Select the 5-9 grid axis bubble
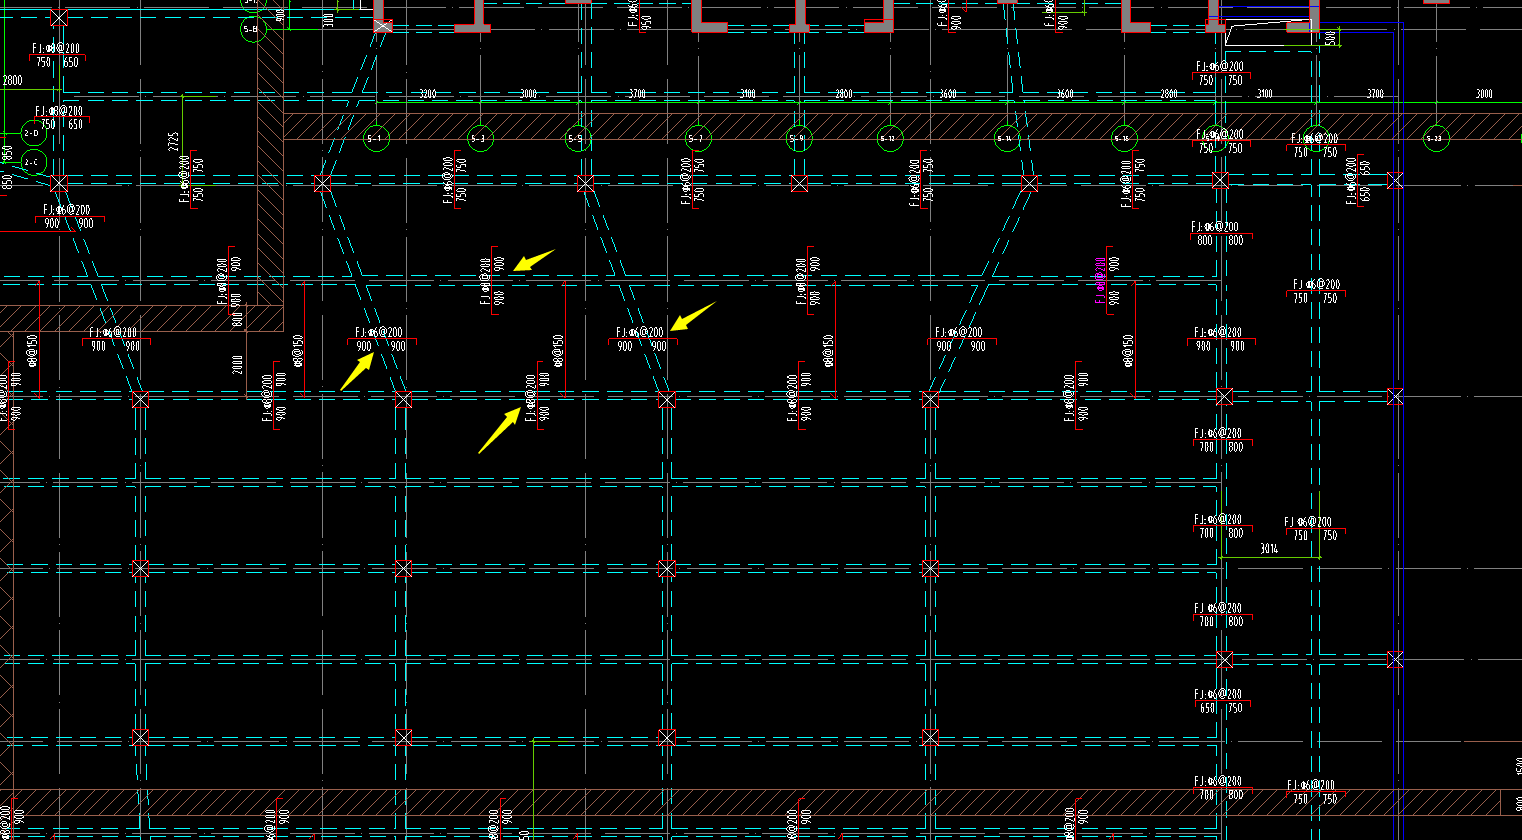The height and width of the screenshot is (840, 1522). point(798,139)
